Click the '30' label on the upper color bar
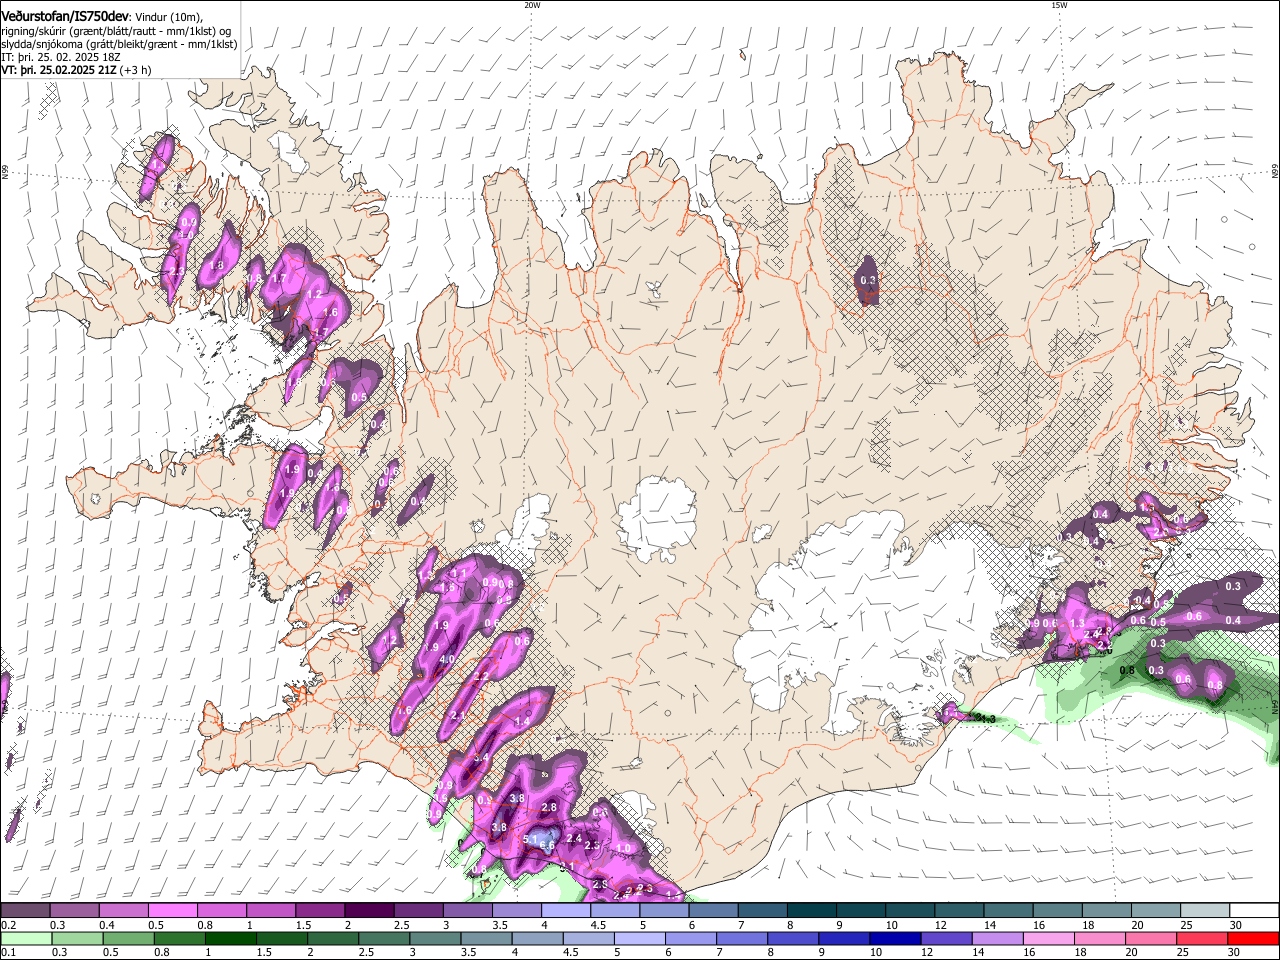The image size is (1280, 960). 1235,925
